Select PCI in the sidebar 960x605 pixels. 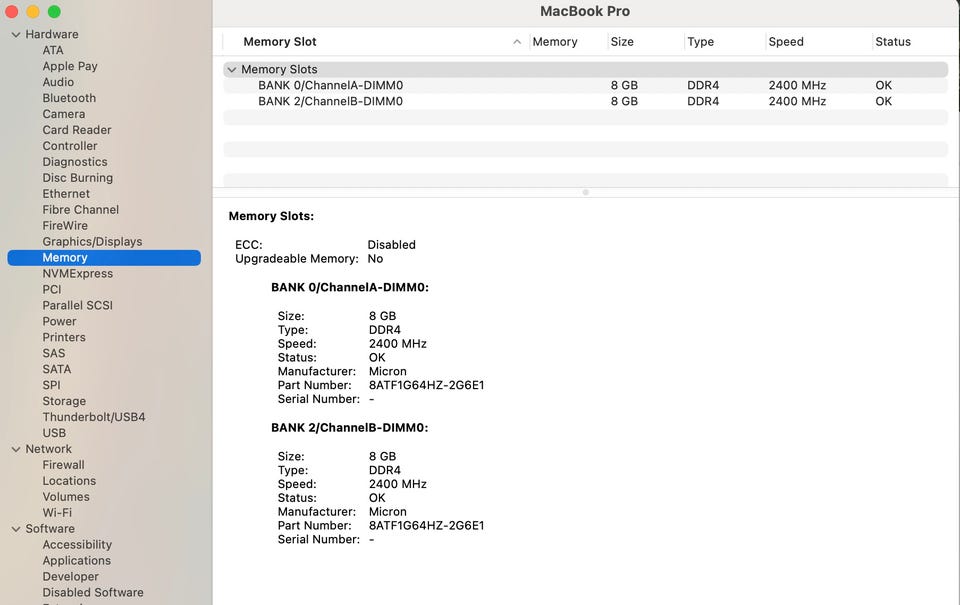(x=52, y=290)
